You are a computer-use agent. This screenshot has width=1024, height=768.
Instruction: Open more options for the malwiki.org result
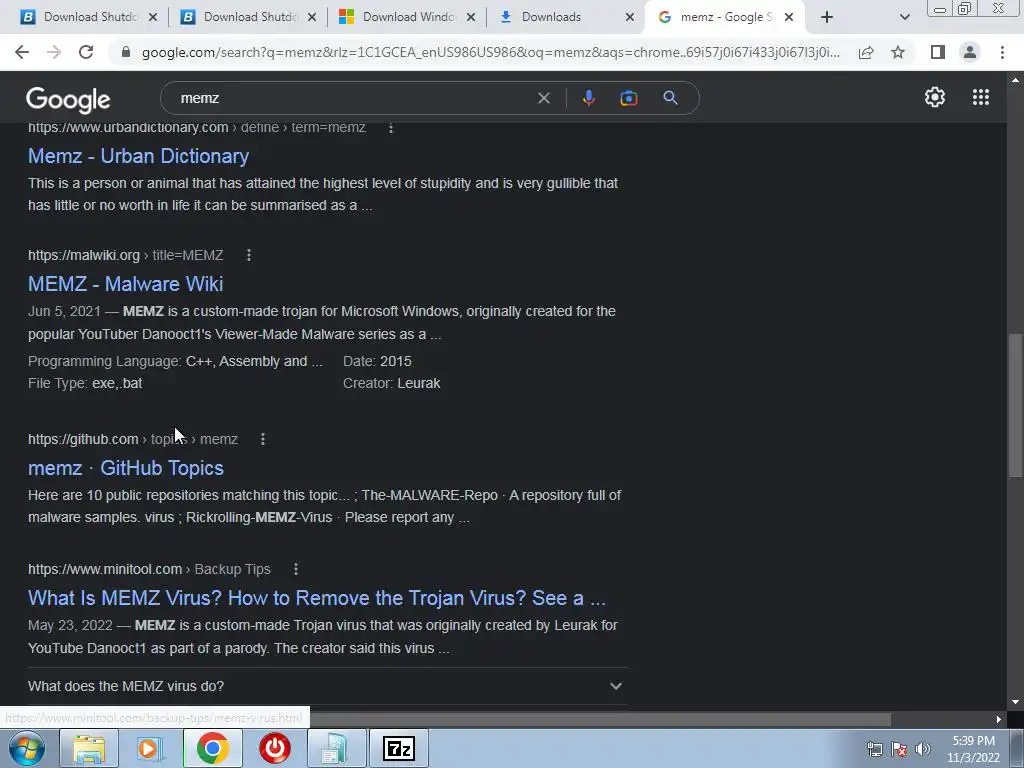249,255
